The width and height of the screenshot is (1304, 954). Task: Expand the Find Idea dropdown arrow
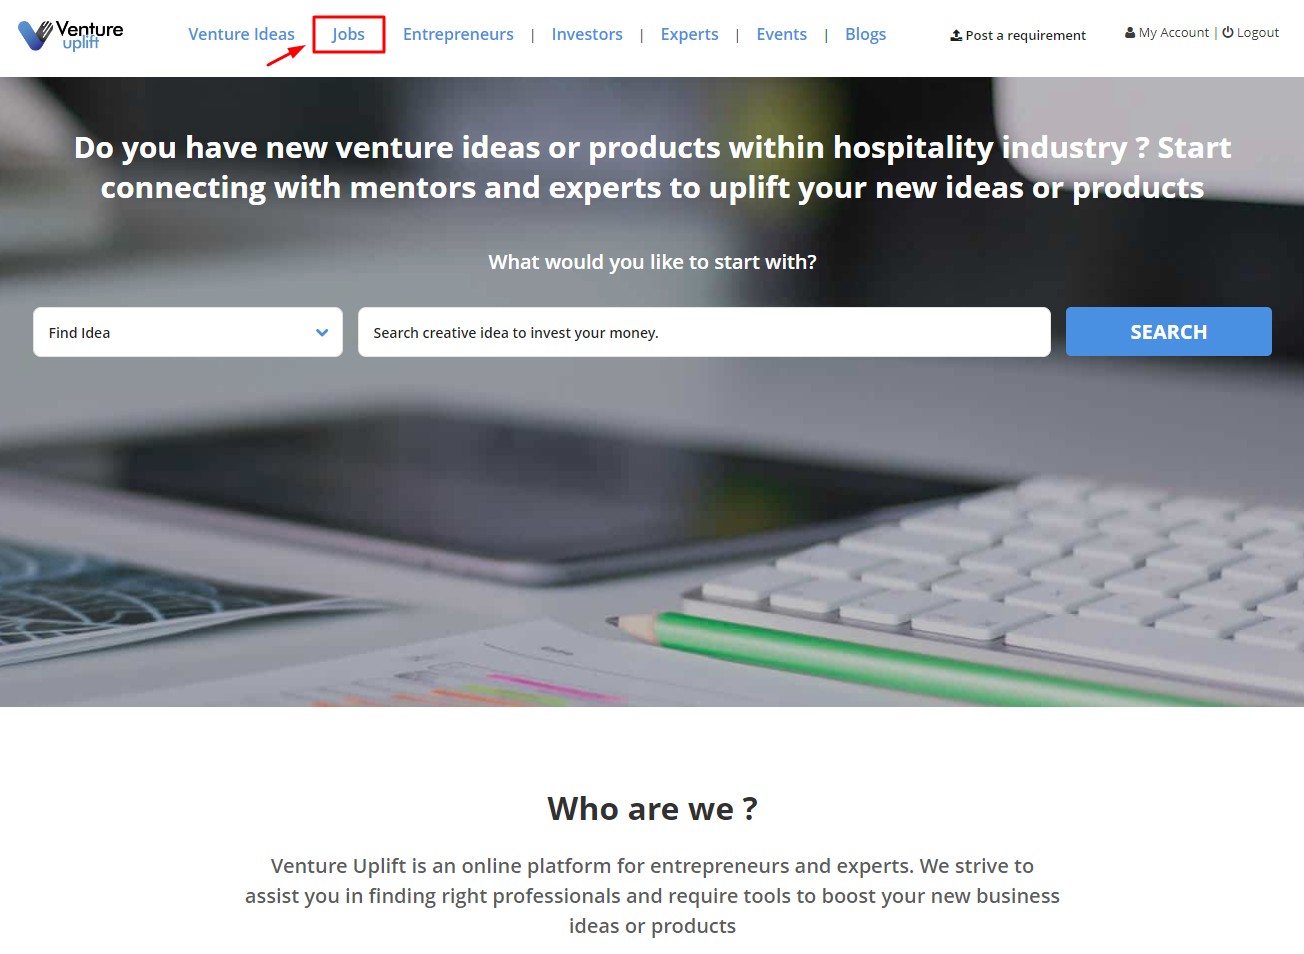click(x=322, y=333)
